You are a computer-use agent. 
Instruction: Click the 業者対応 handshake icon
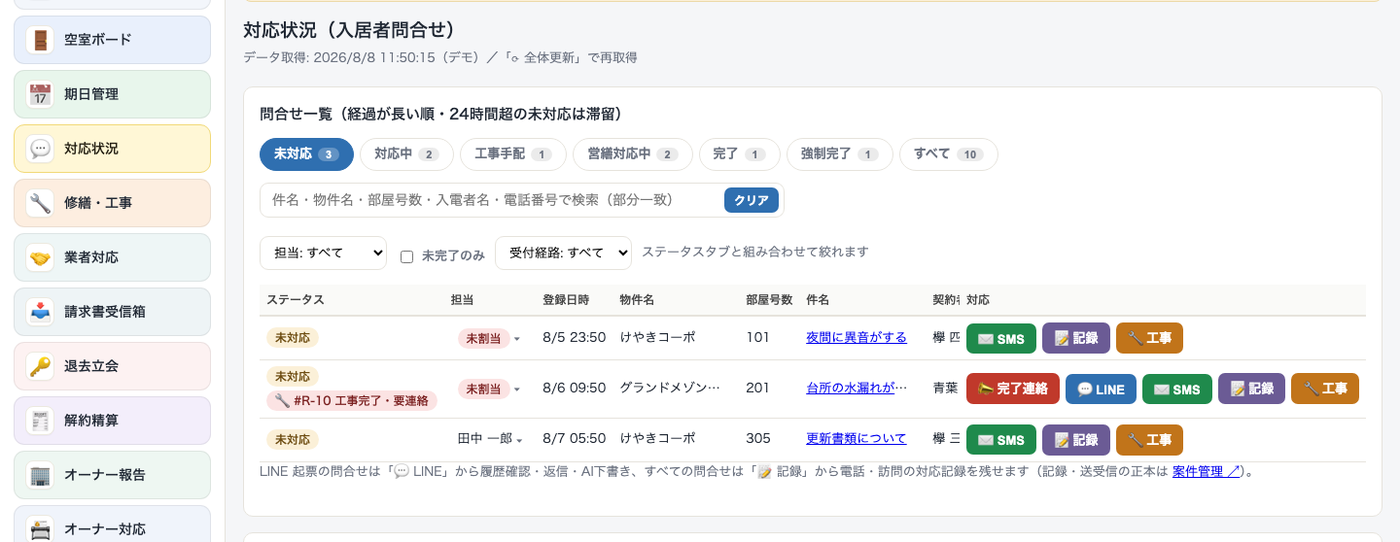tap(40, 258)
